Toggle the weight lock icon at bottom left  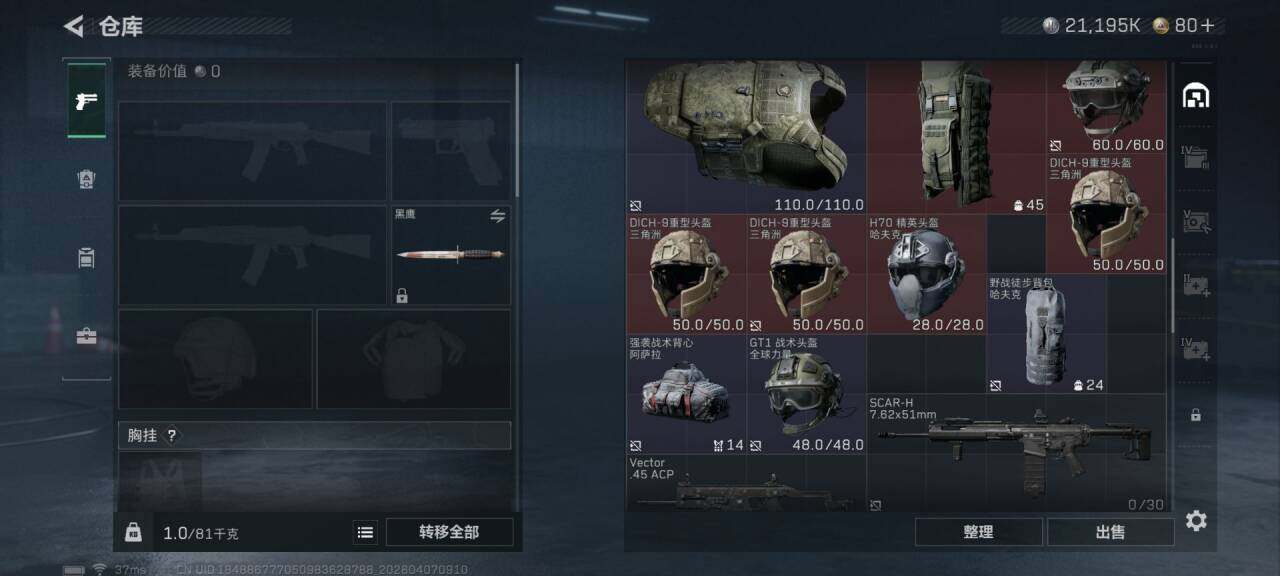tap(133, 532)
